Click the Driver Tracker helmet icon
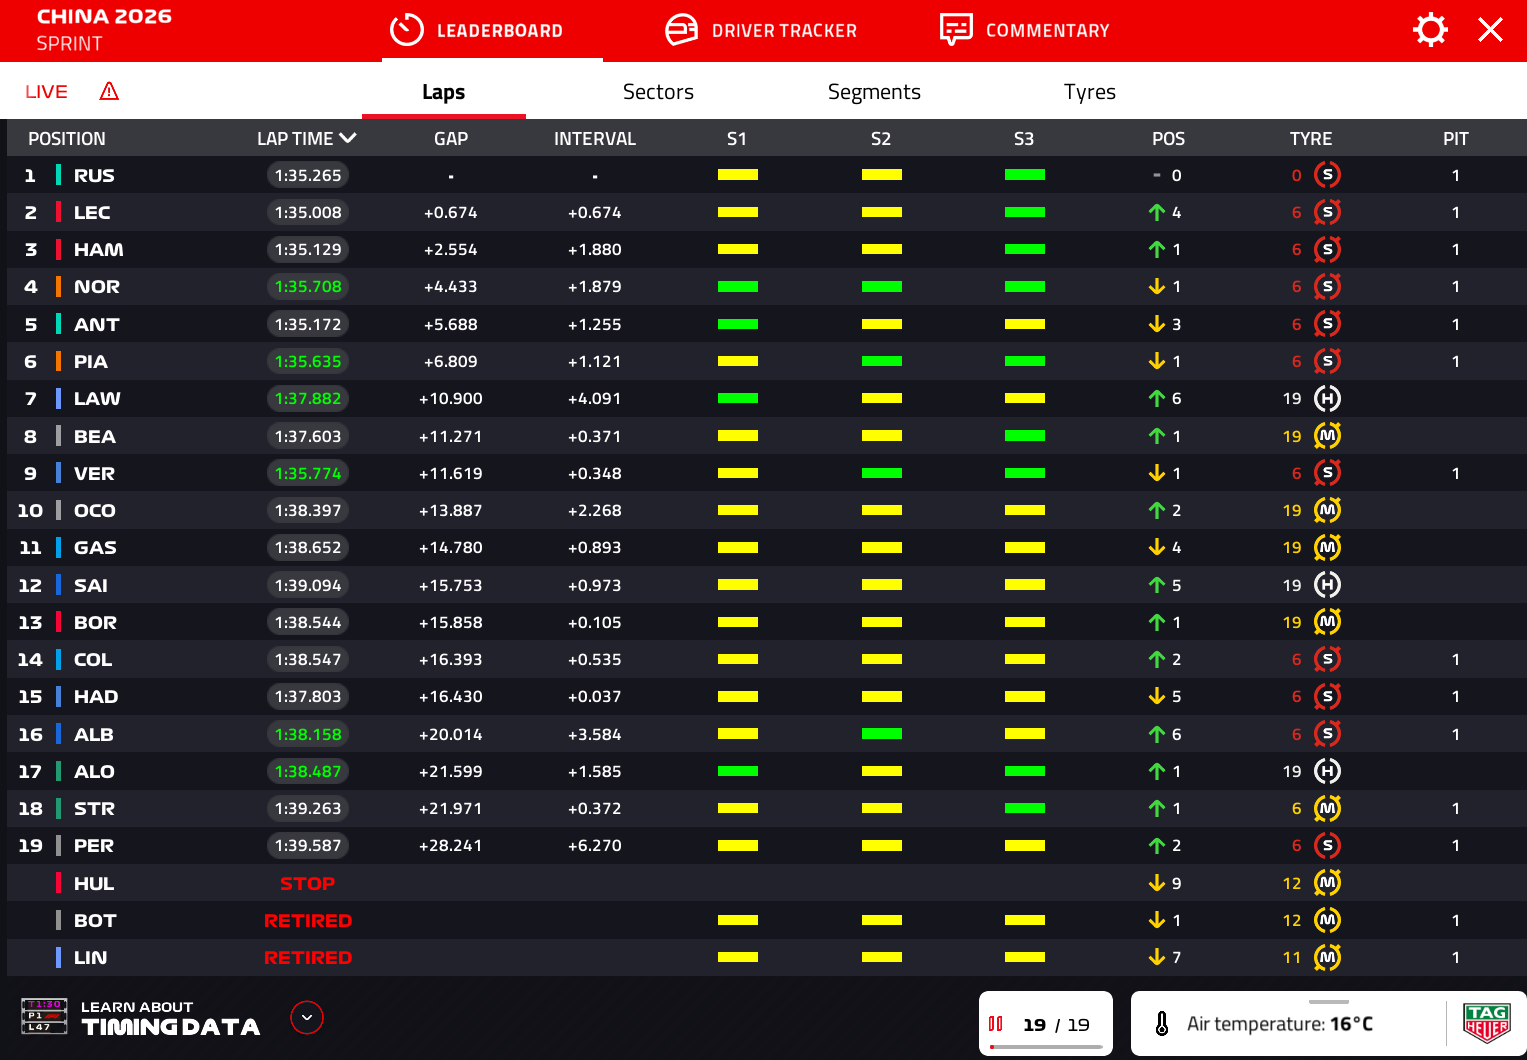 point(682,30)
